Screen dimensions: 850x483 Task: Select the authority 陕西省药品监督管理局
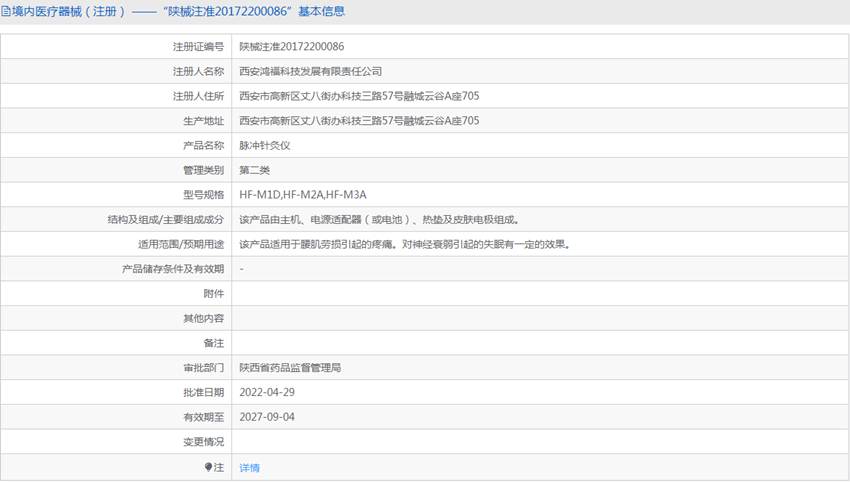point(290,368)
